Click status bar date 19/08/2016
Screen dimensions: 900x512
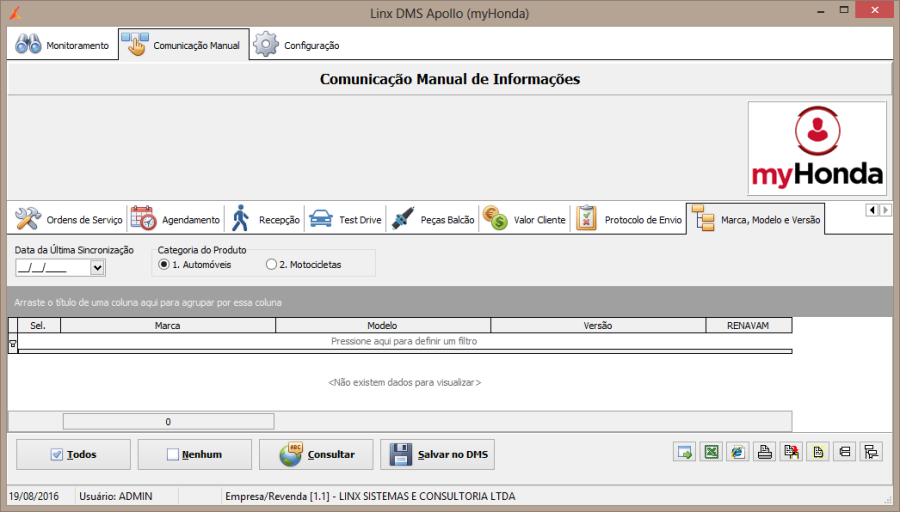click(34, 496)
